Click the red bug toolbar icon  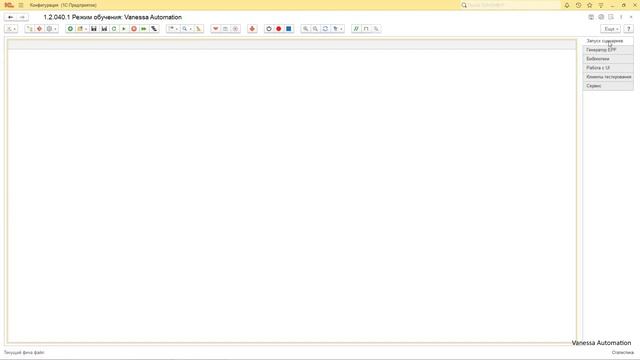click(252, 29)
